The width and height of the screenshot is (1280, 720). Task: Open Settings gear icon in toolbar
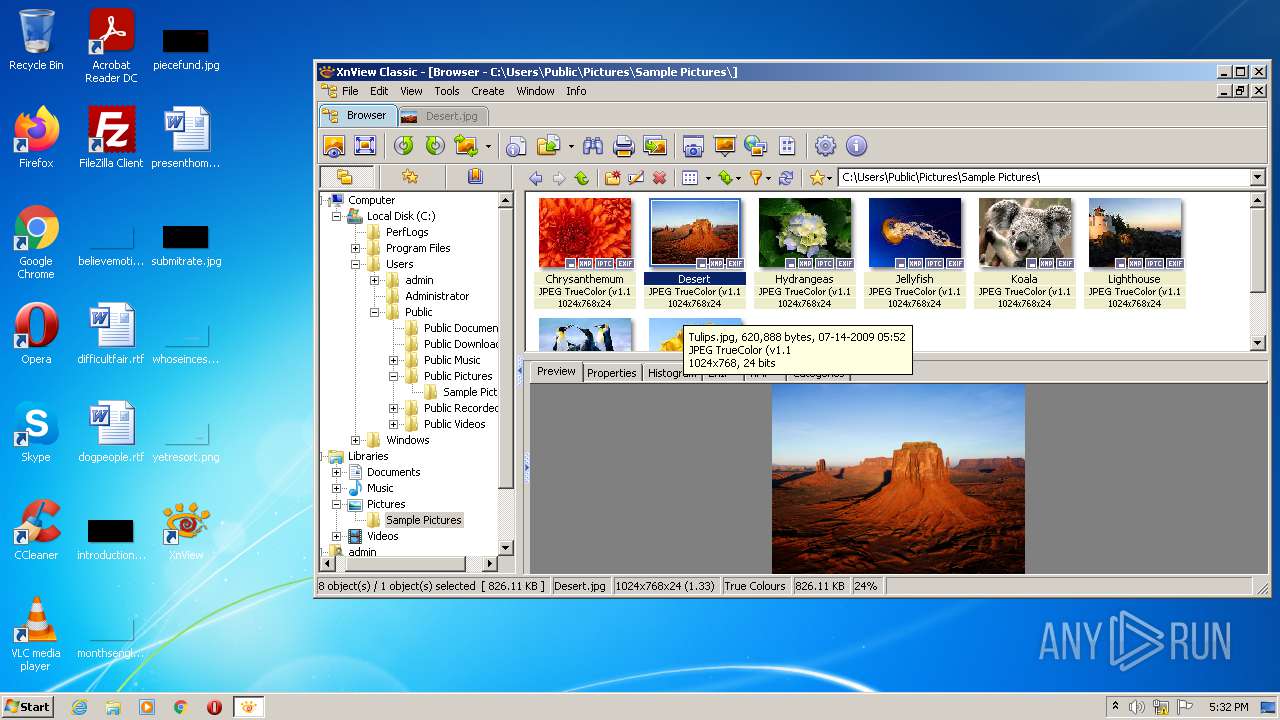[825, 146]
